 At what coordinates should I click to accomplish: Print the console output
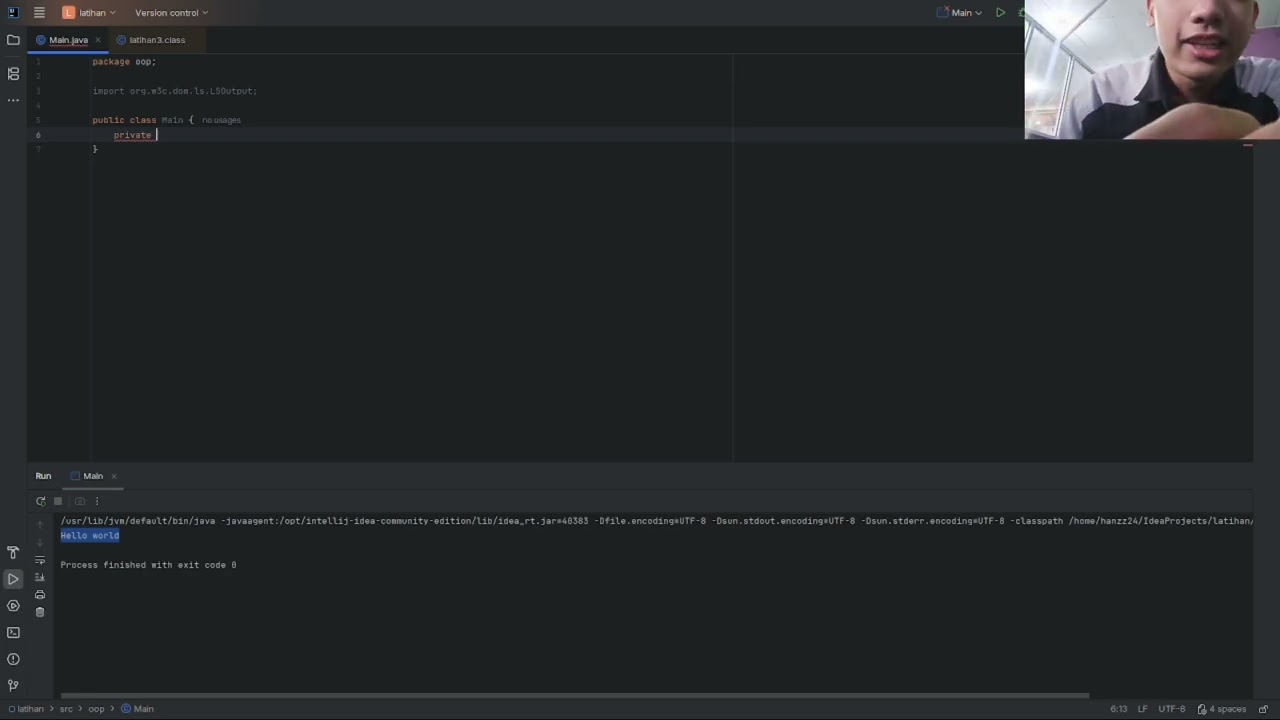40,594
